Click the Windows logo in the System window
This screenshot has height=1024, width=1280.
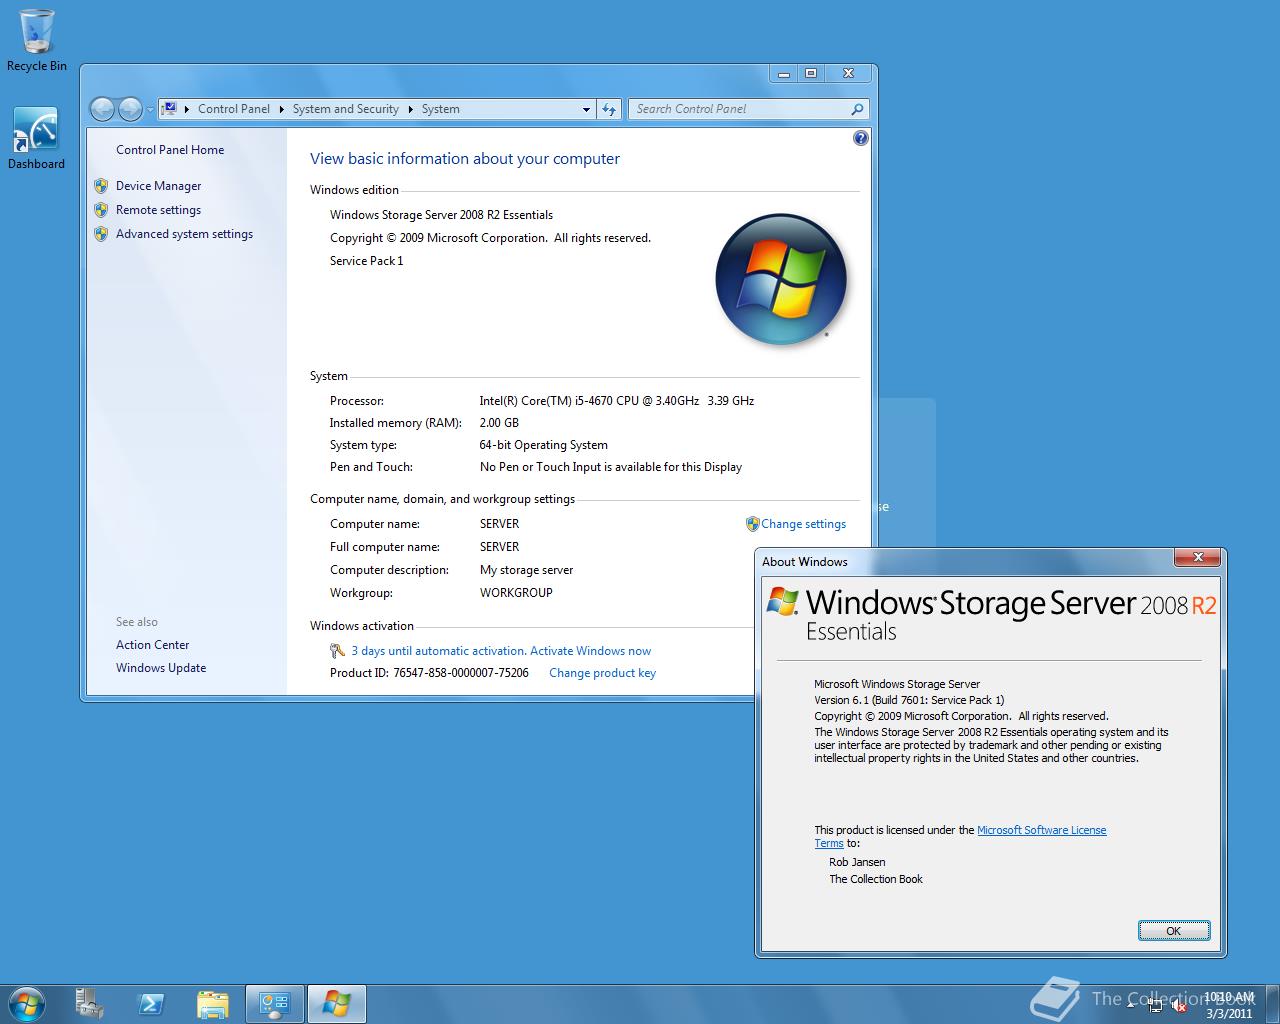click(x=781, y=280)
